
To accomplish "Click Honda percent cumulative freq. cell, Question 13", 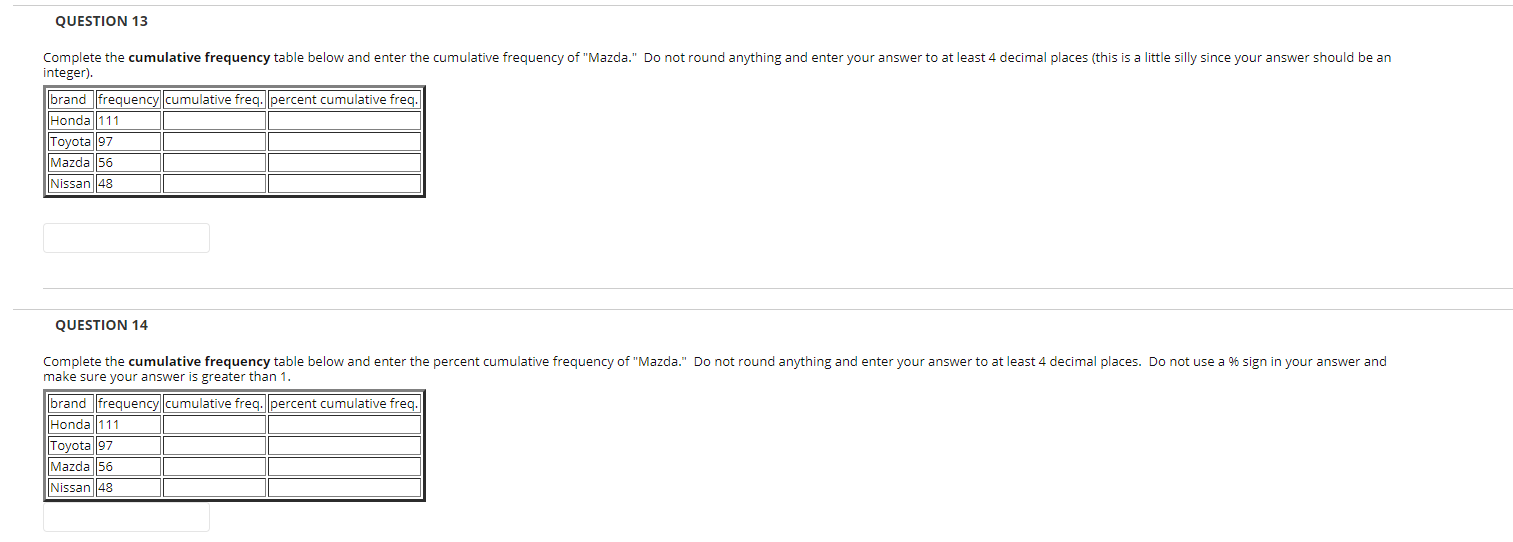I will [344, 120].
